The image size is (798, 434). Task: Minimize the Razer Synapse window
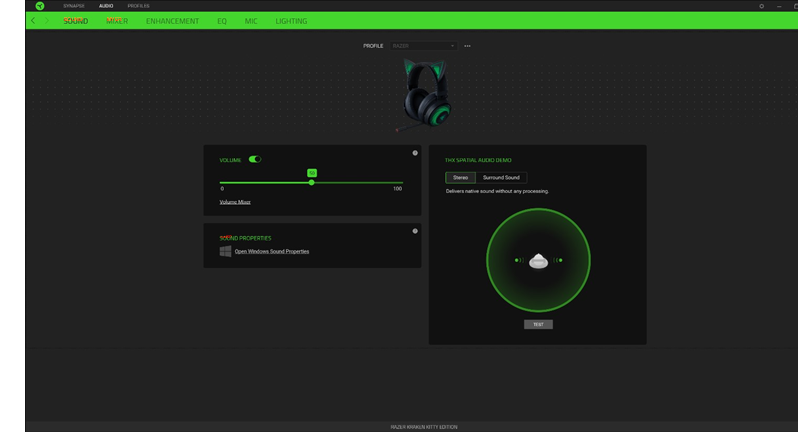pos(779,6)
